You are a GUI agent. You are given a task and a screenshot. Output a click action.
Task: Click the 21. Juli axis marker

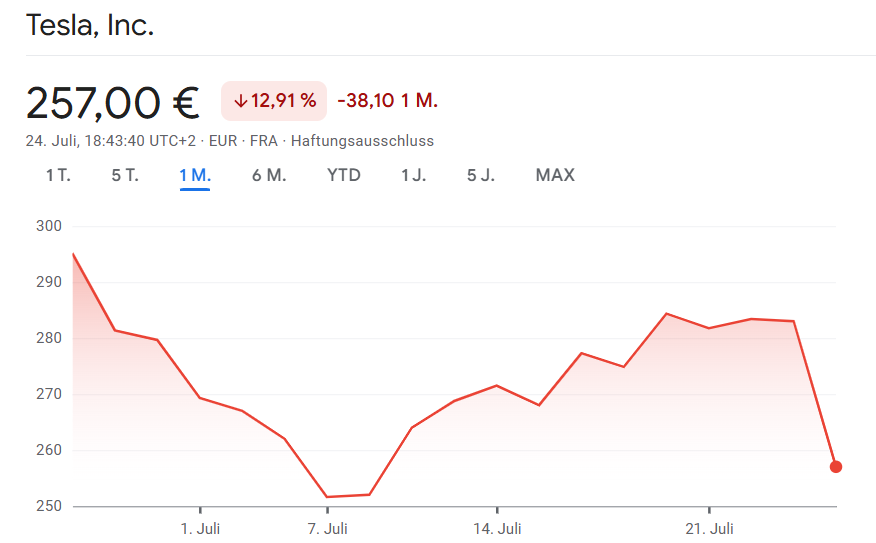point(710,528)
